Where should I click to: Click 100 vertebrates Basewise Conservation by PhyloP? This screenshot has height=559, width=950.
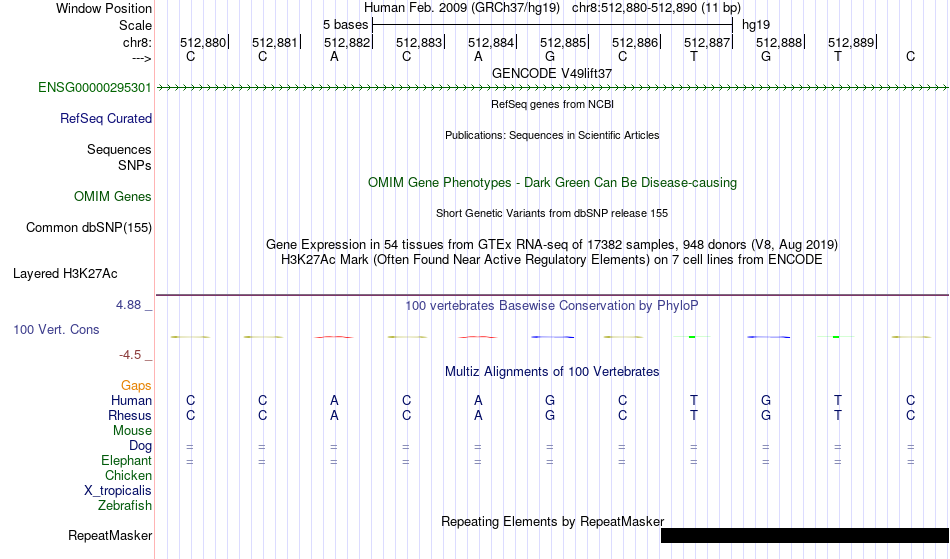point(552,306)
